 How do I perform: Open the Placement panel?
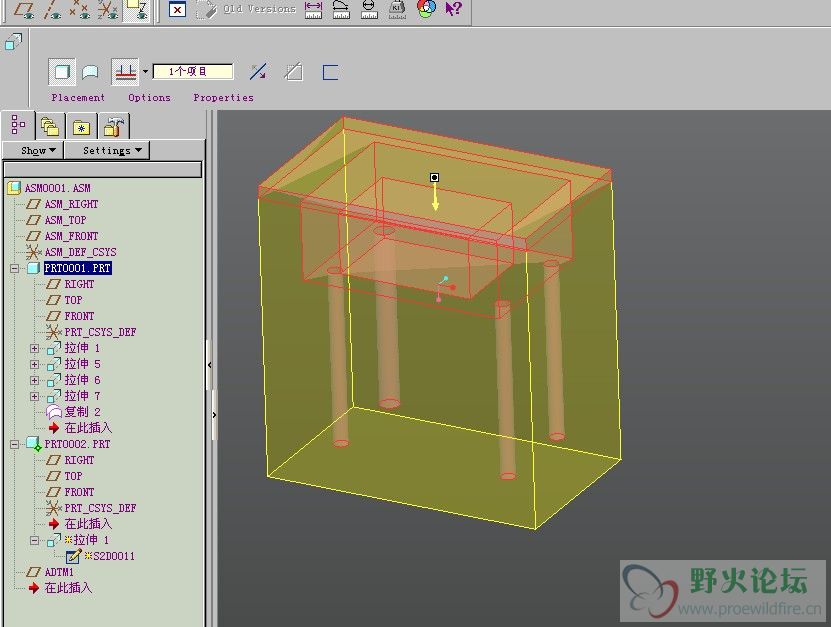tap(78, 98)
